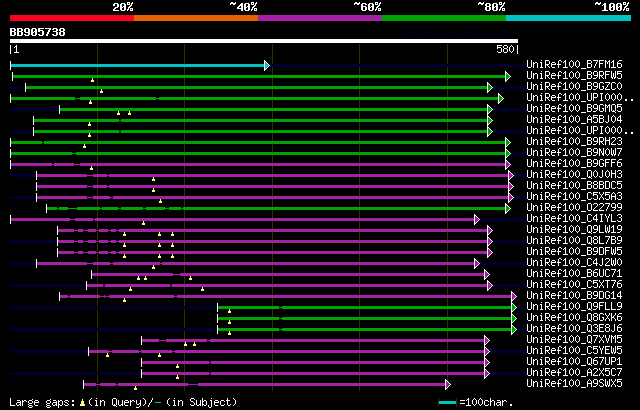Open hit UniRef100_B7FM16
This screenshot has height=410, width=640.
tap(574, 64)
